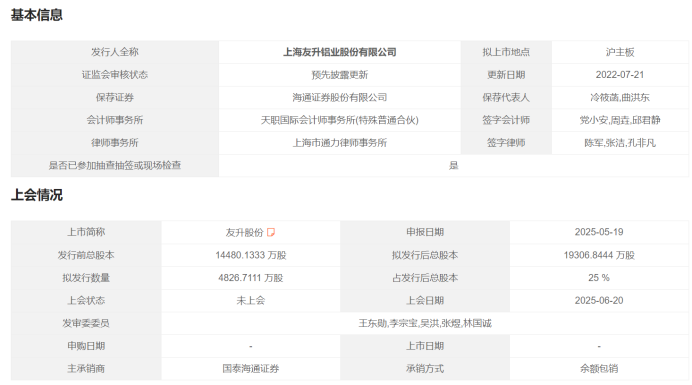Image resolution: width=692 pixels, height=385 pixels.
Task: Click the 签字律师 label cell
Action: (506, 143)
